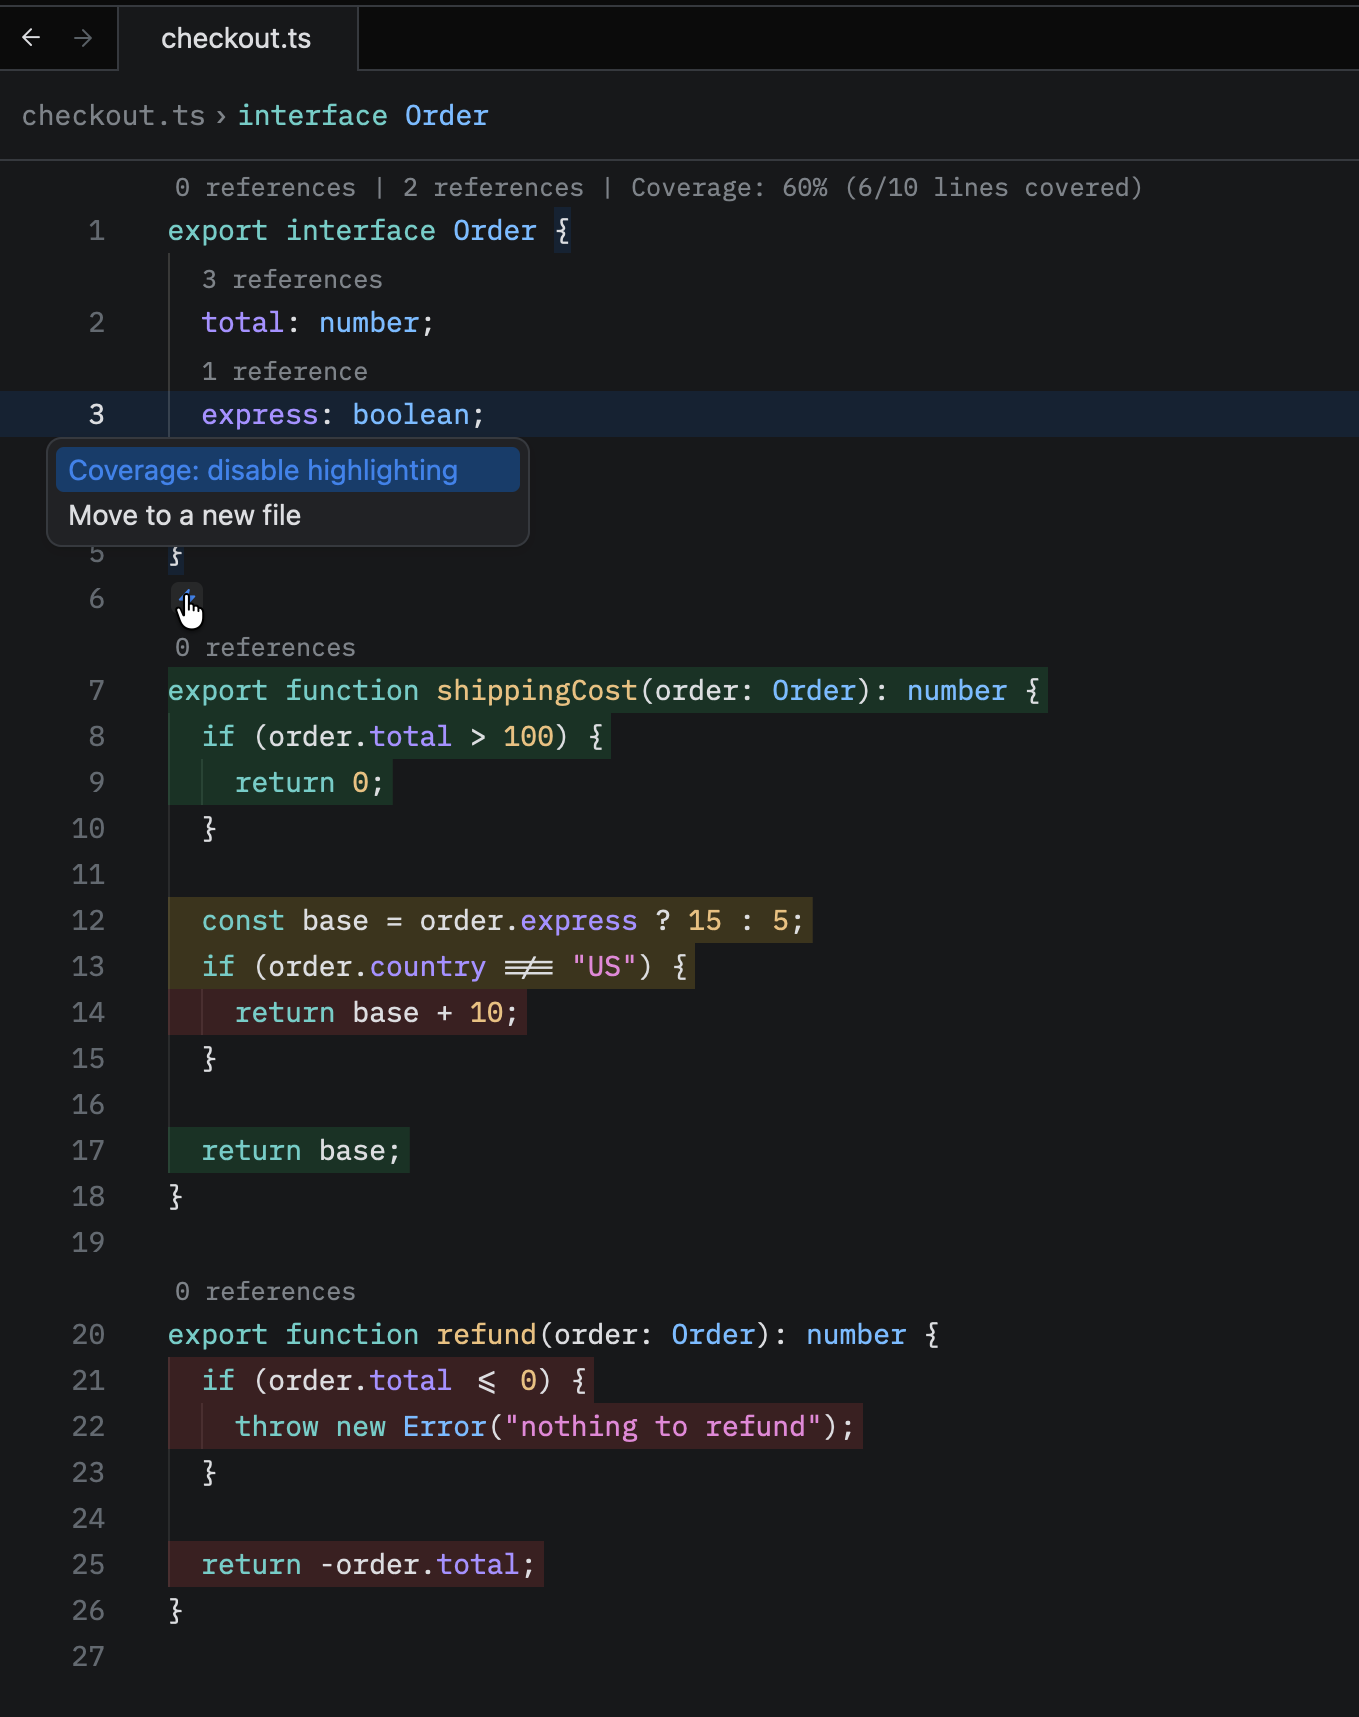Click 'return -order.total;' on line 25
The height and width of the screenshot is (1717, 1359).
[368, 1565]
